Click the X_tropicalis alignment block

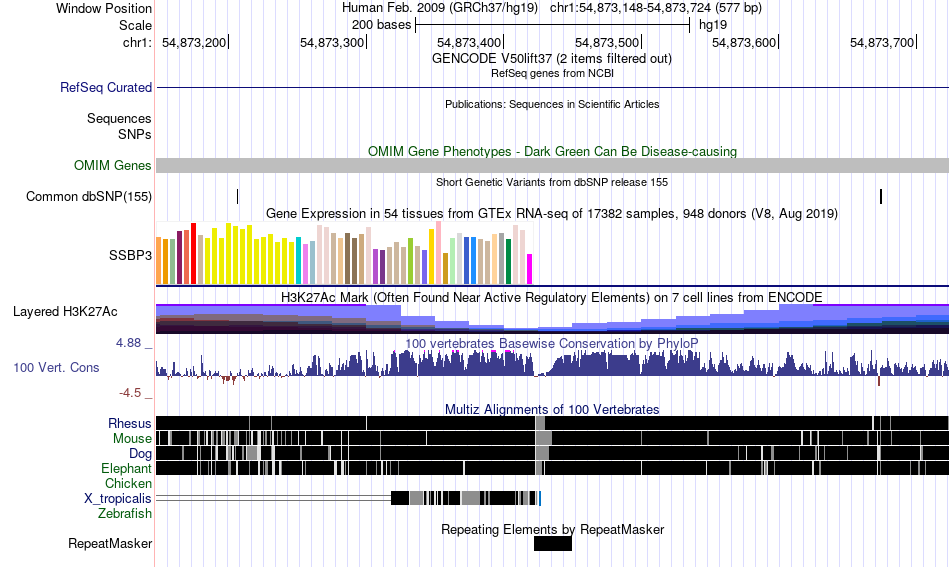[x=465, y=498]
